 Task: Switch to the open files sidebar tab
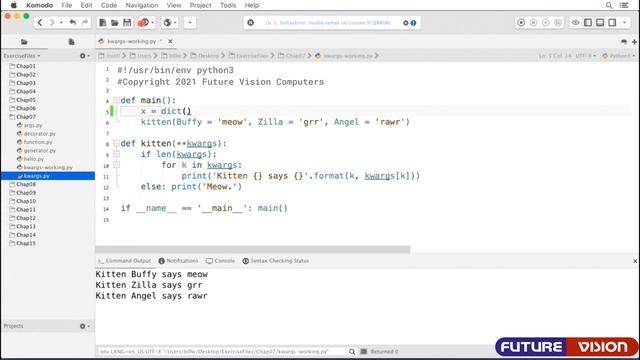pyautogui.click(x=71, y=42)
